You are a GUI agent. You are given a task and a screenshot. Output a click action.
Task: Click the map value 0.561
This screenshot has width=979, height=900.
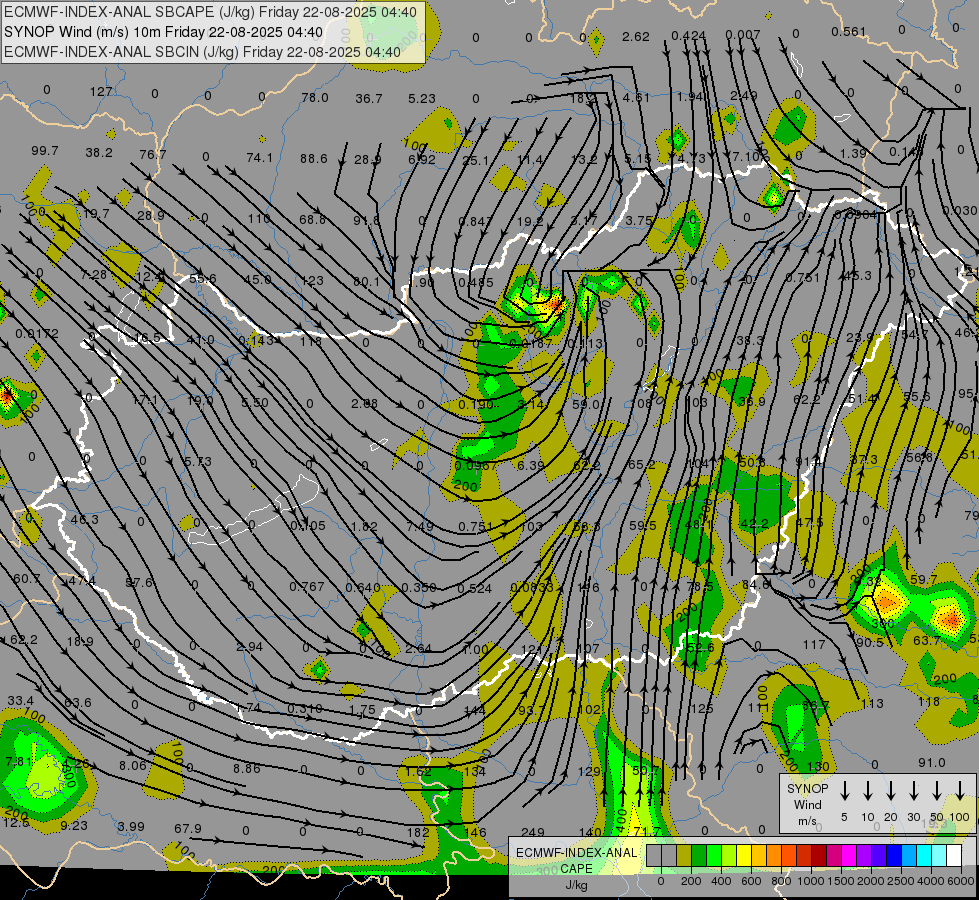click(849, 32)
